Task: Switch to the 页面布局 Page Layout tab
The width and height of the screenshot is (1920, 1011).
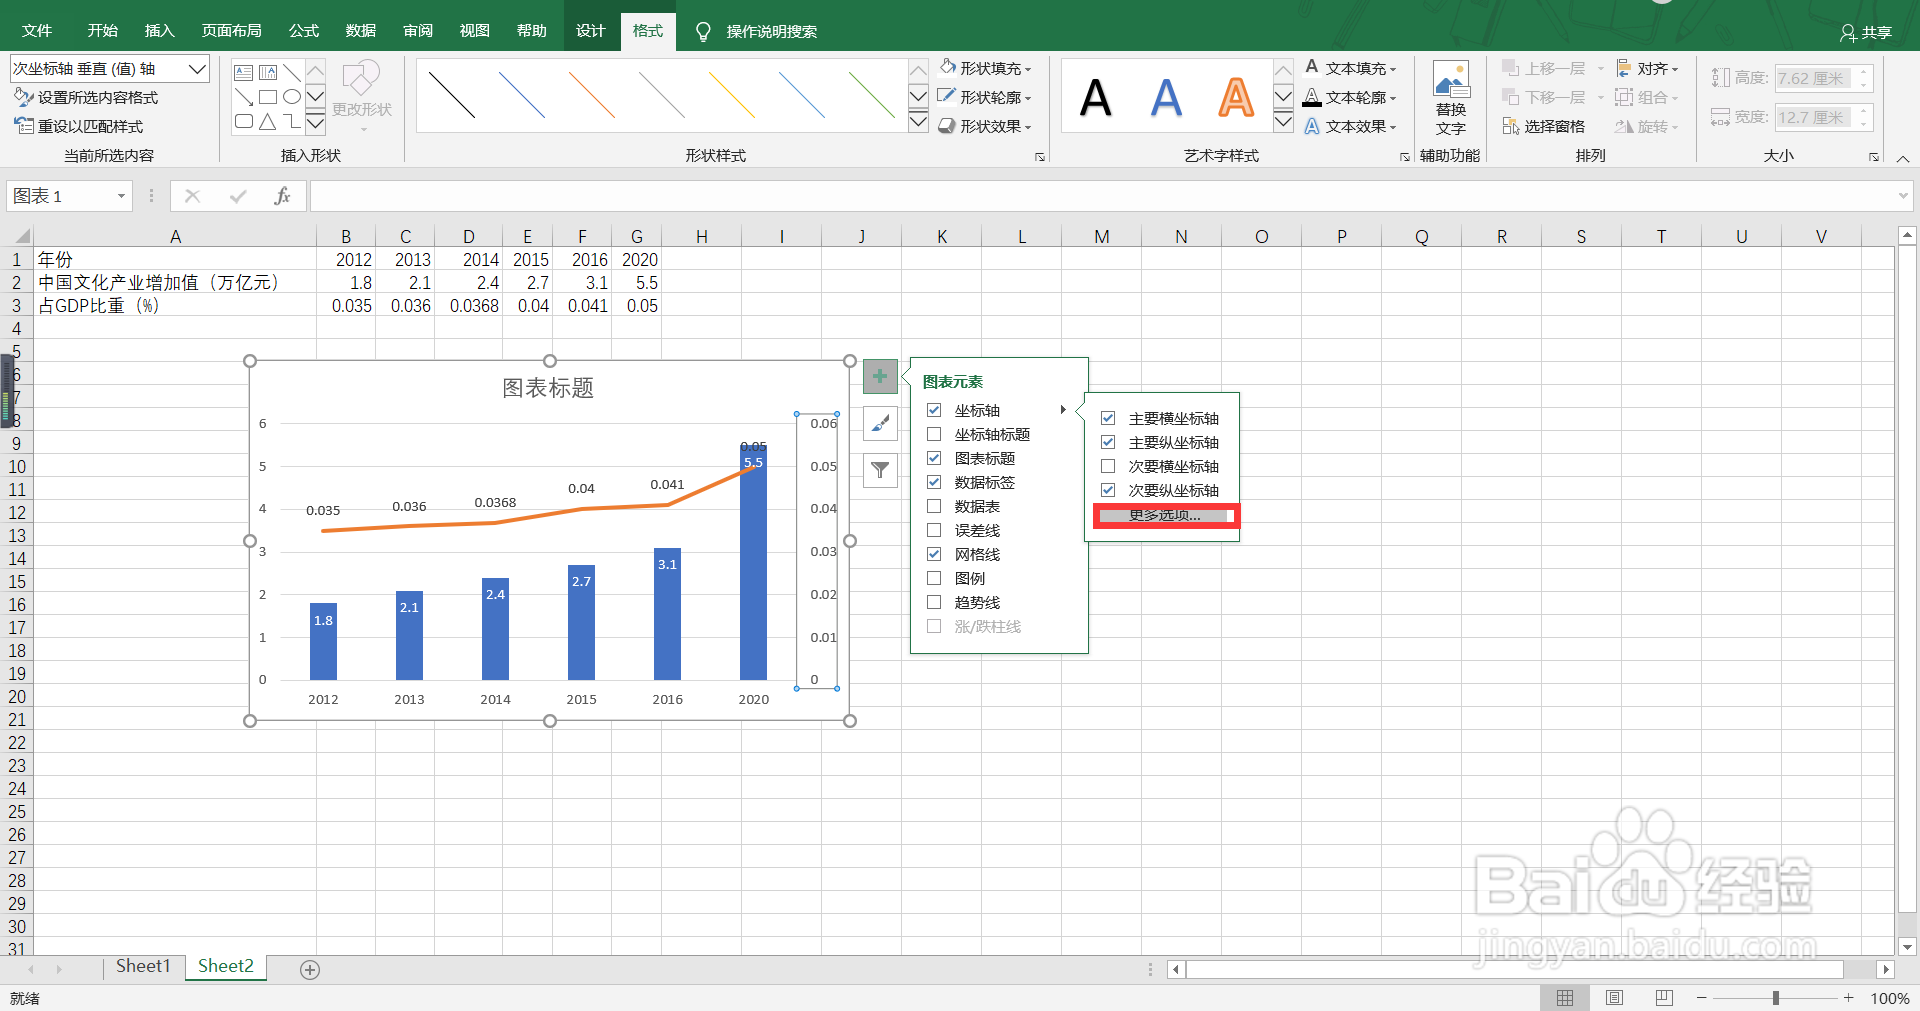Action: (x=231, y=31)
